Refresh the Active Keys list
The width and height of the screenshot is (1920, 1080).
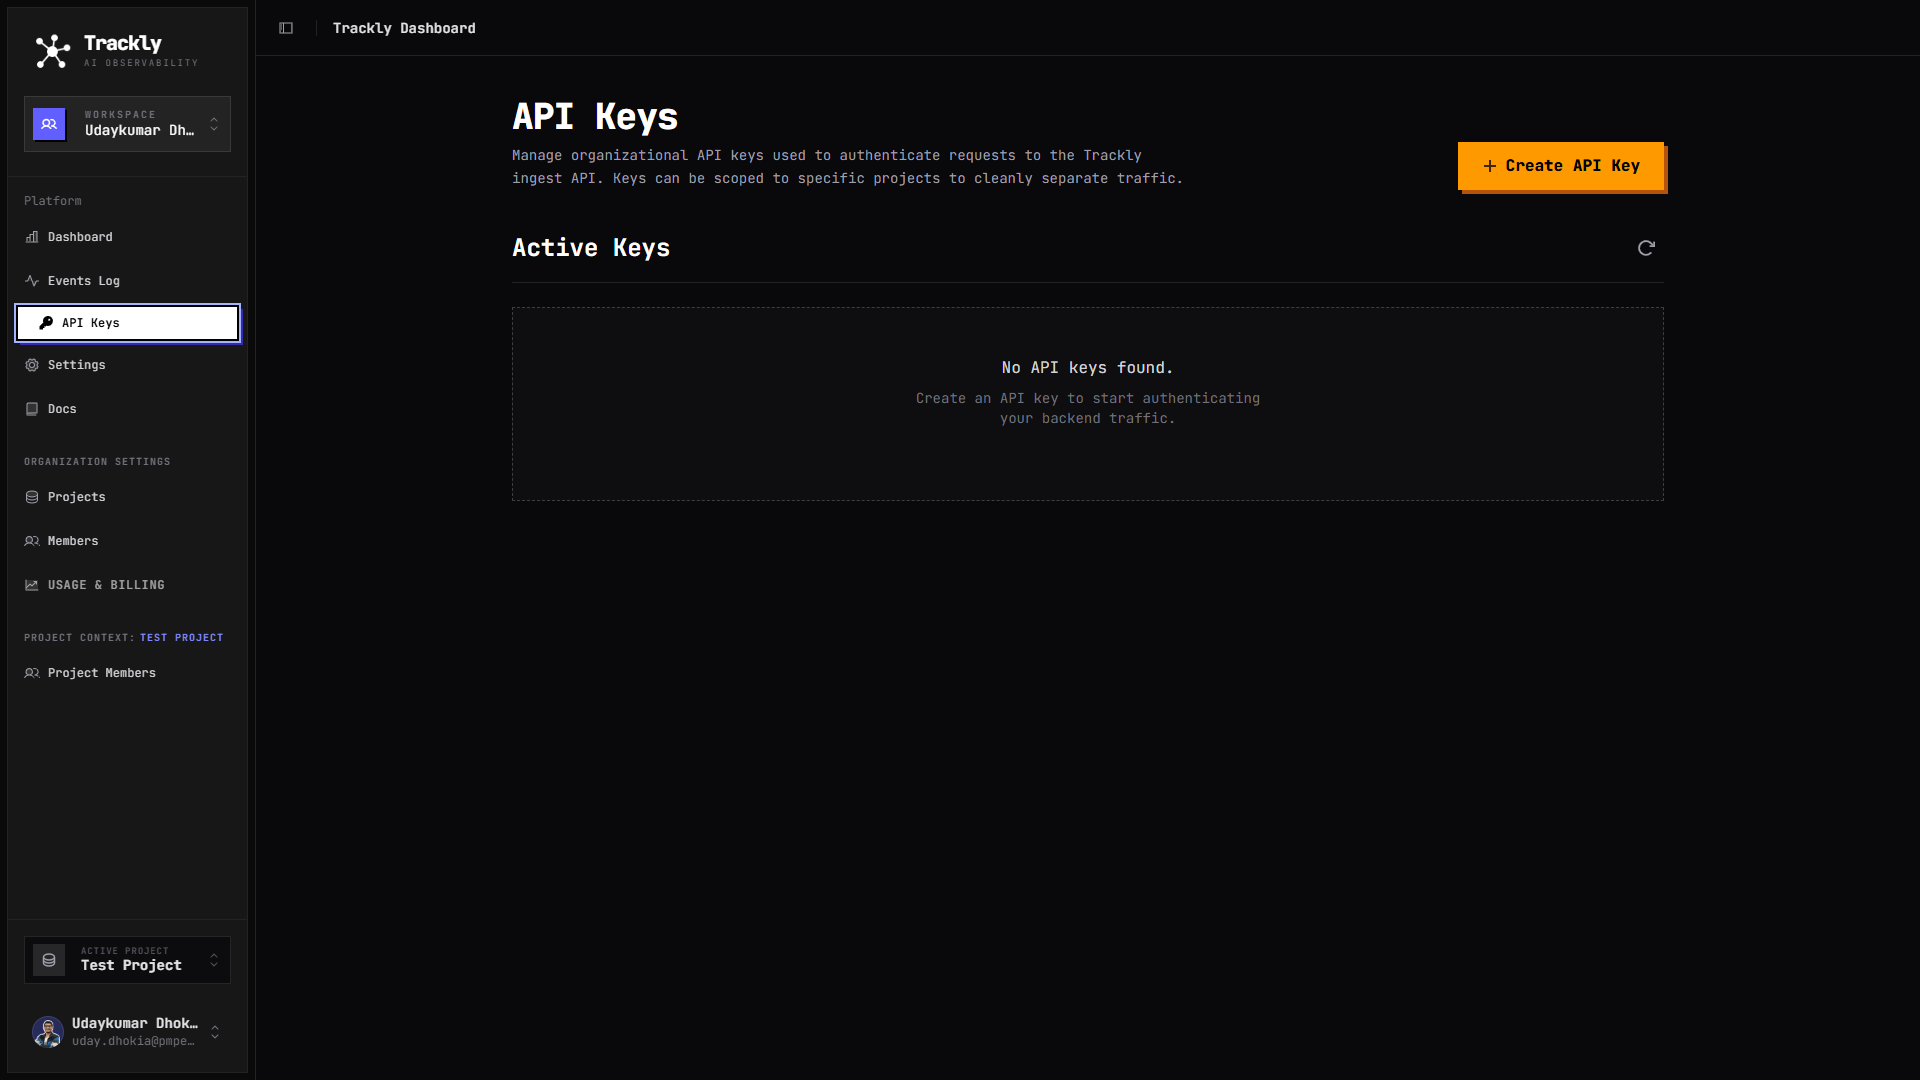click(1646, 248)
